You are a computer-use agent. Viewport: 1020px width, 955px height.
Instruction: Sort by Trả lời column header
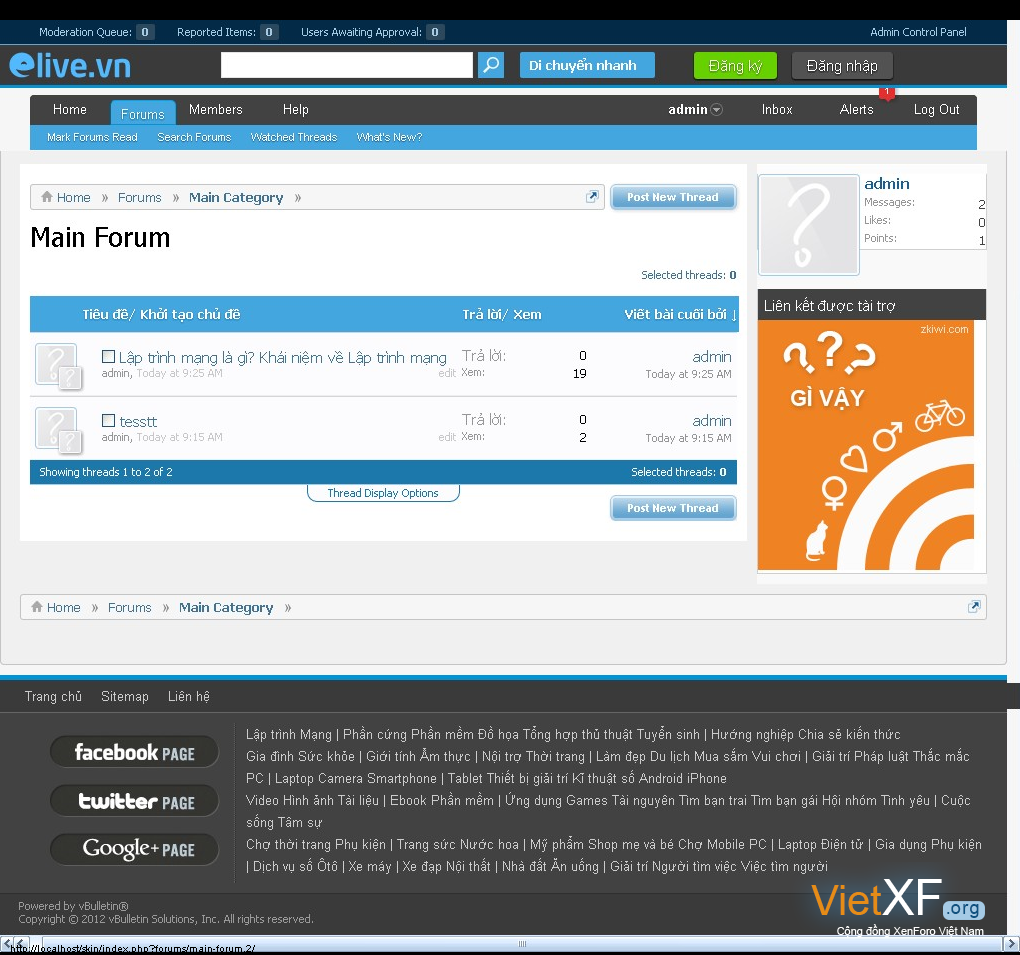502,314
